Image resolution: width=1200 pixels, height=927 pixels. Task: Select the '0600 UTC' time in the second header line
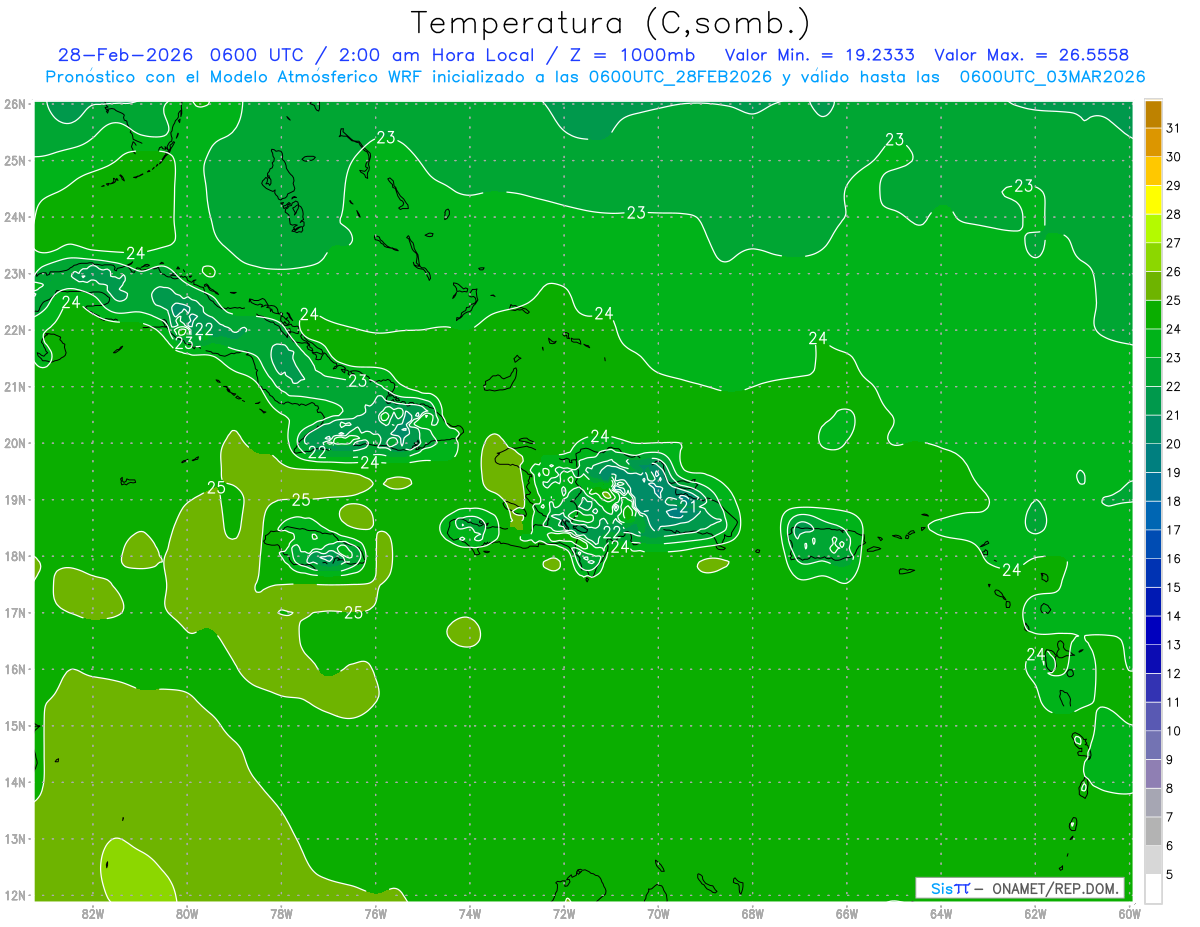255,55
